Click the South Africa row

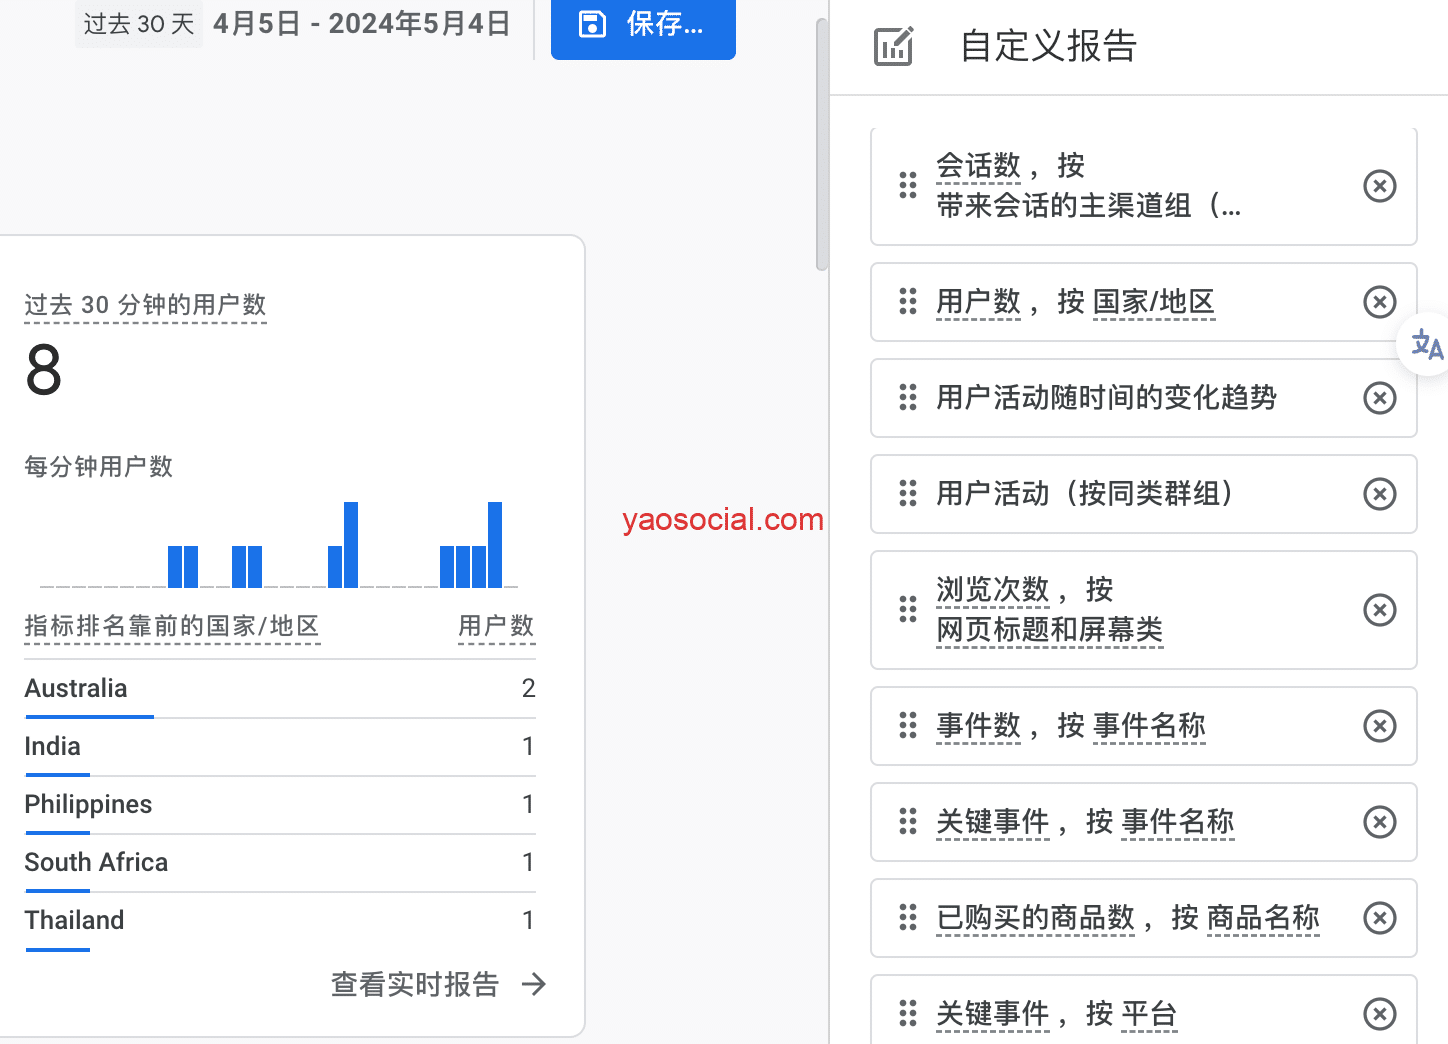coord(280,863)
